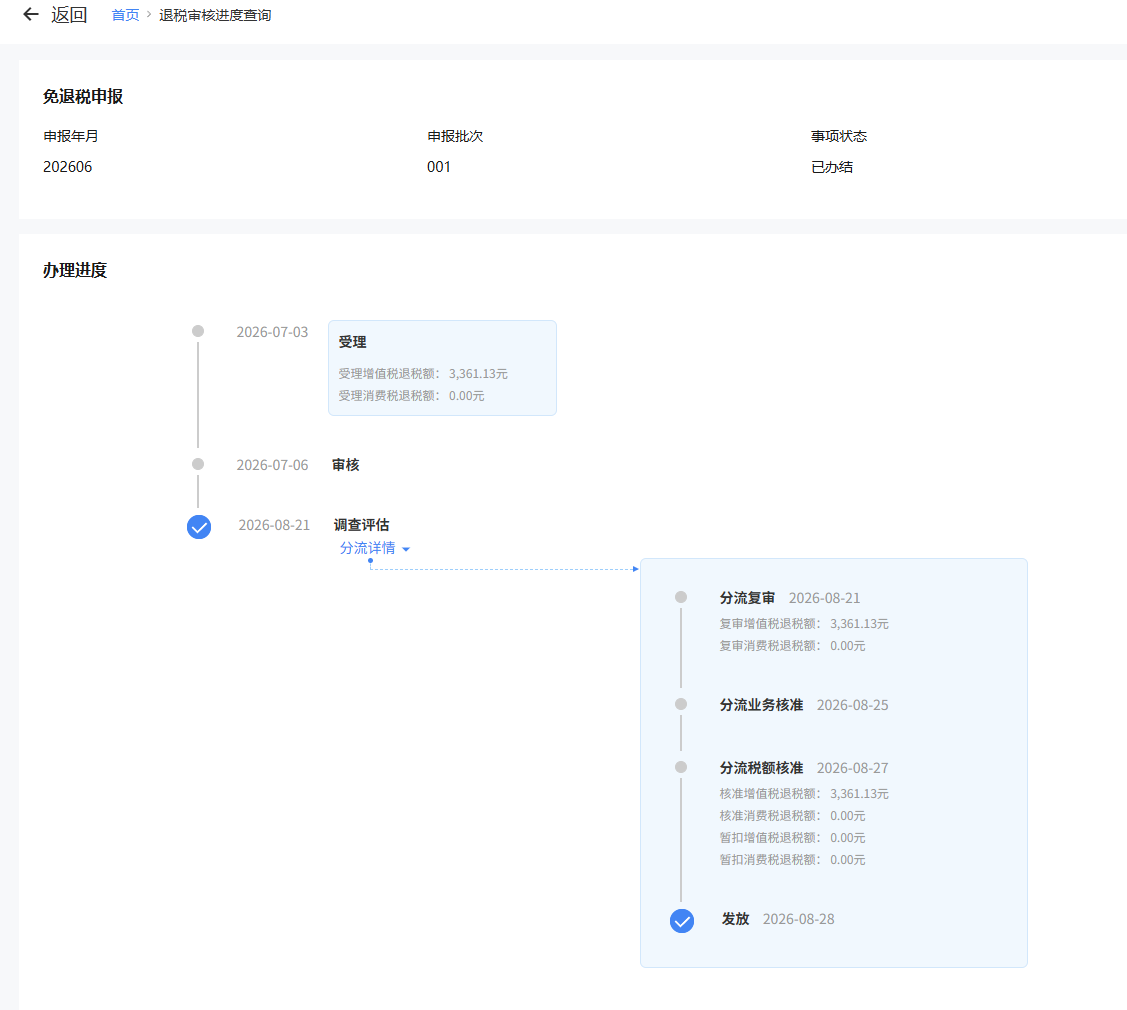This screenshot has width=1127, height=1010.
Task: Click the 受理消费税退税额 0.00元 line
Action: pyautogui.click(x=411, y=396)
